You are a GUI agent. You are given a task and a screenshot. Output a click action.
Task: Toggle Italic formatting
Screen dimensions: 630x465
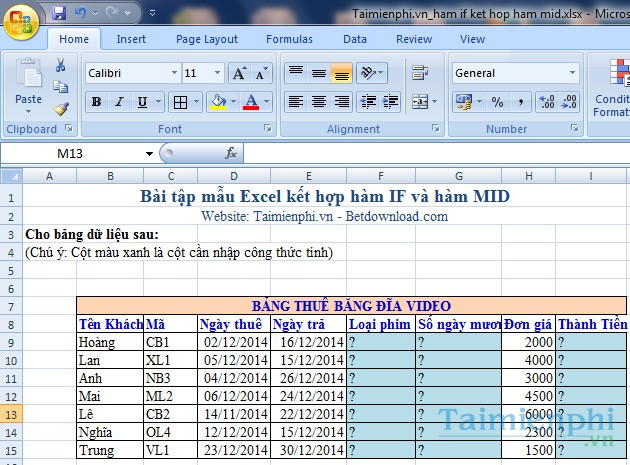(120, 102)
